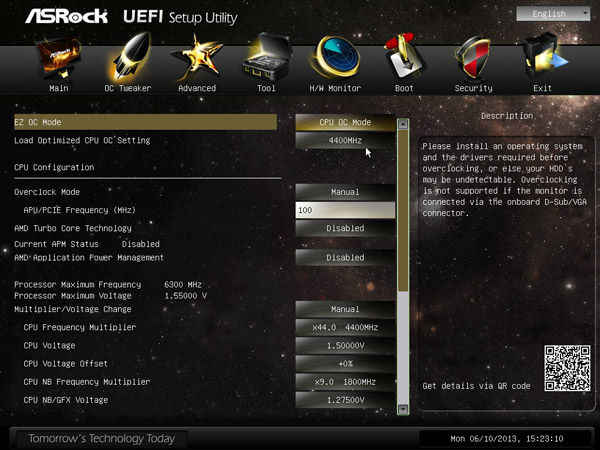Click the settings list scrollbar thumb
The height and width of the screenshot is (450, 600).
click(x=403, y=210)
